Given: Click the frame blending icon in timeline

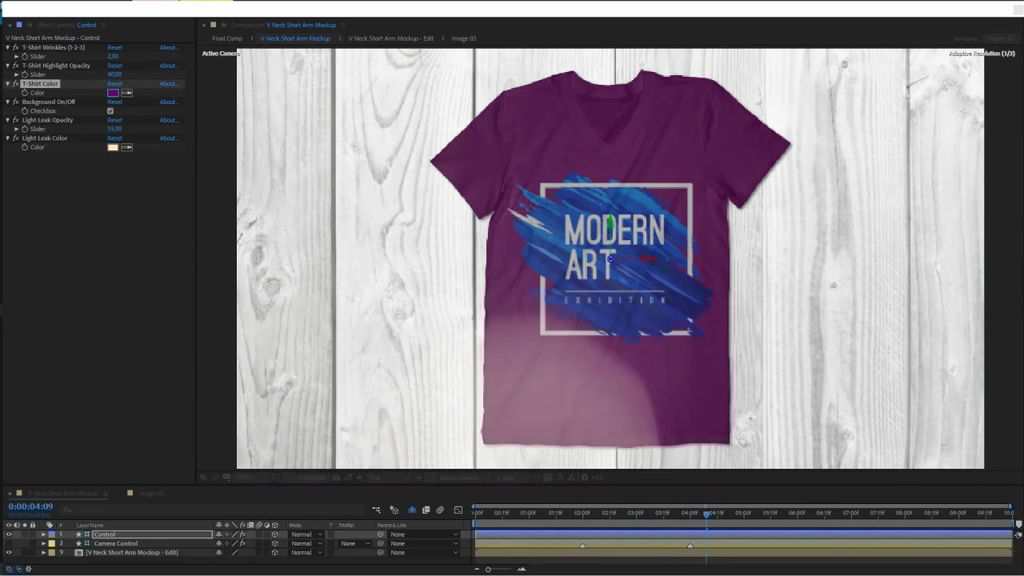Looking at the screenshot, I should [x=426, y=510].
